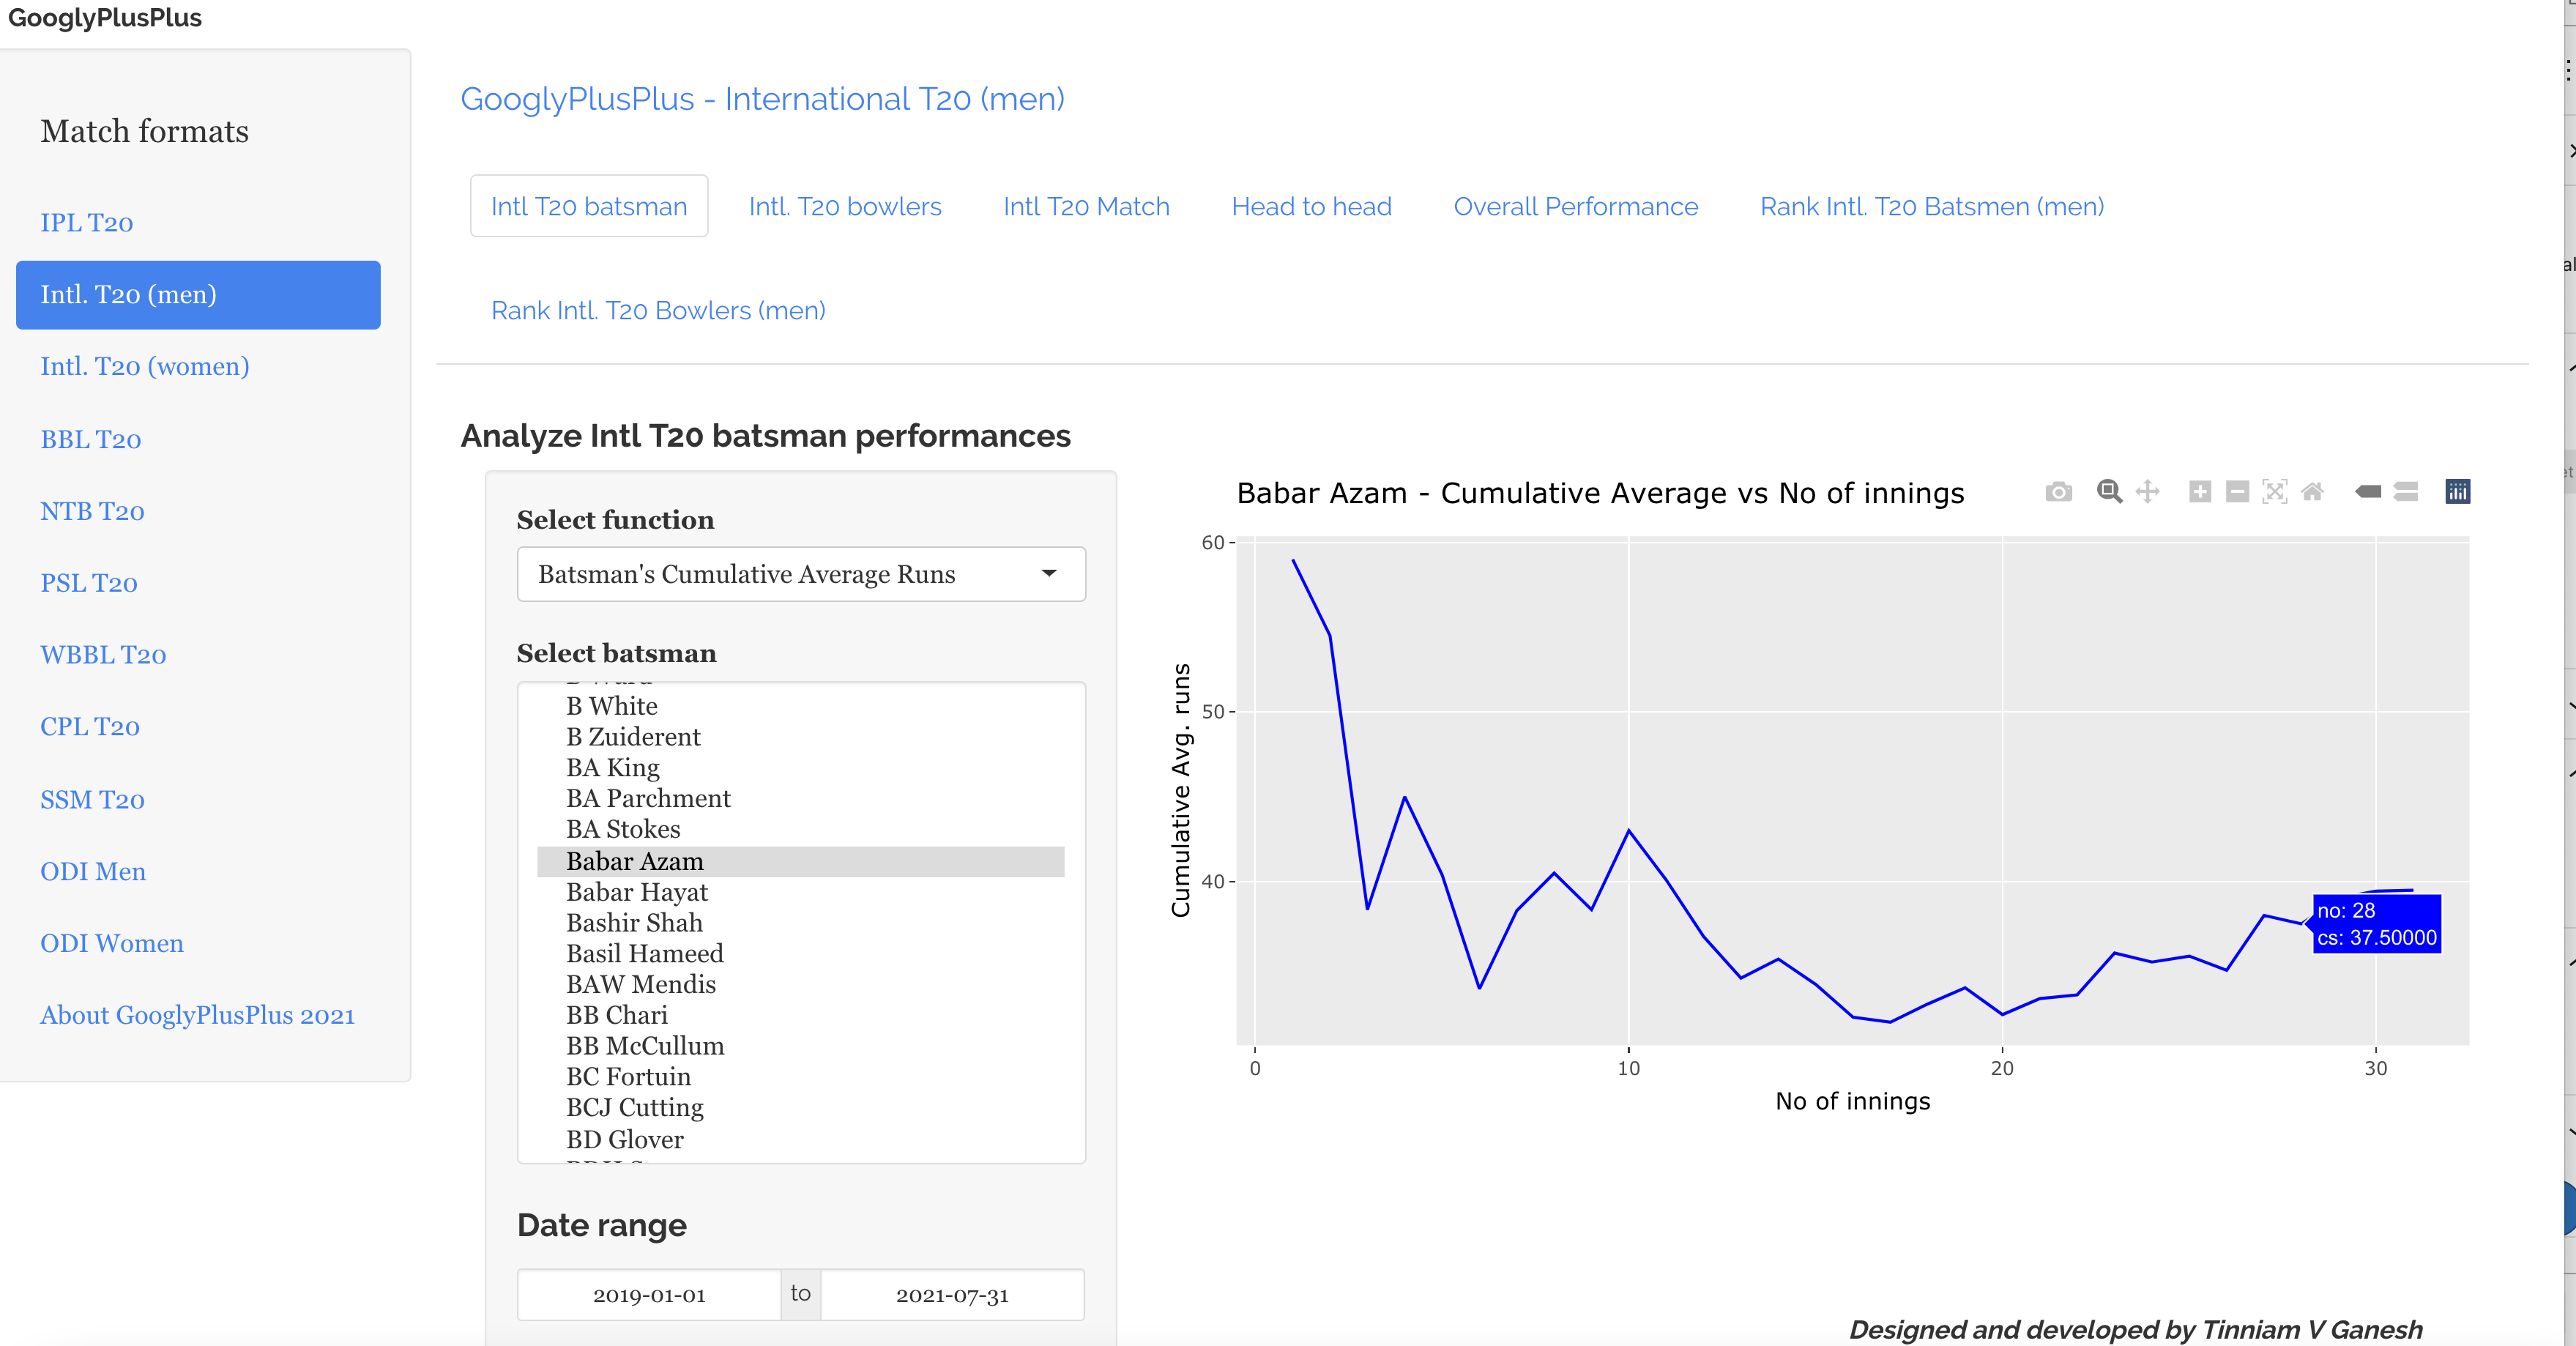The height and width of the screenshot is (1346, 2576).
Task: Select Babar Hayat in batsman list
Action: (x=636, y=892)
